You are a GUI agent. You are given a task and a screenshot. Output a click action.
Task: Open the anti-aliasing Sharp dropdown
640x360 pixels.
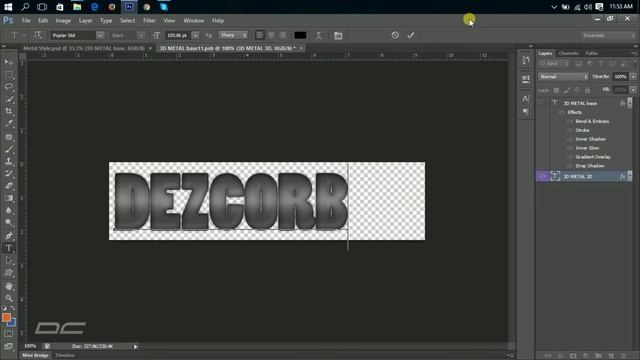[x=233, y=35]
